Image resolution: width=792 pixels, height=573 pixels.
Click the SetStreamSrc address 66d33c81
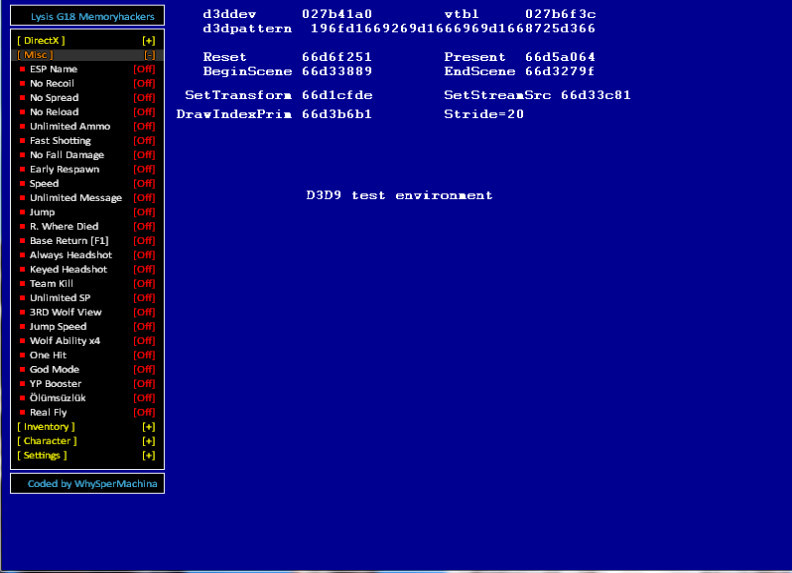tap(596, 95)
